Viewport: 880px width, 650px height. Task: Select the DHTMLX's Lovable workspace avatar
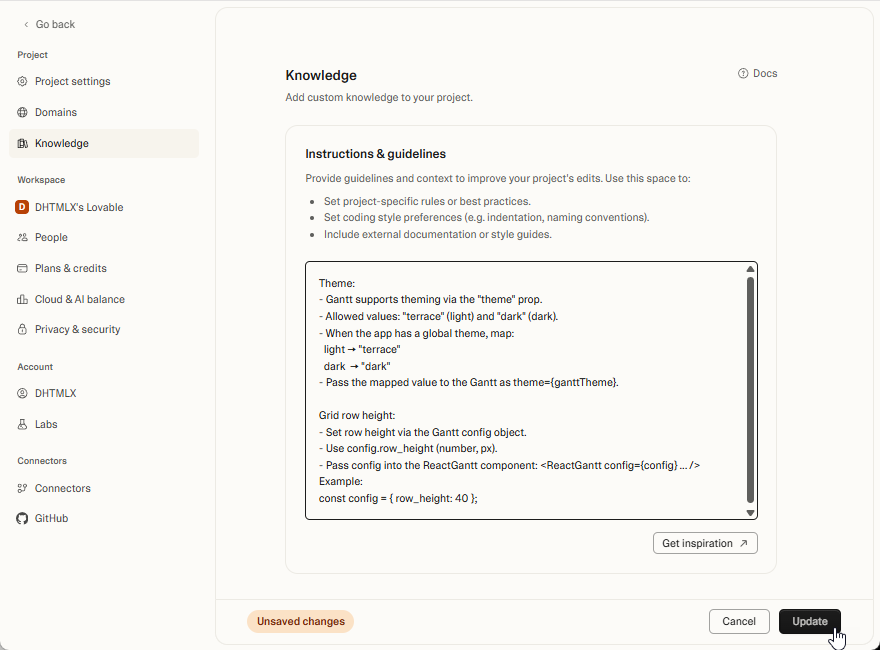click(x=21, y=207)
